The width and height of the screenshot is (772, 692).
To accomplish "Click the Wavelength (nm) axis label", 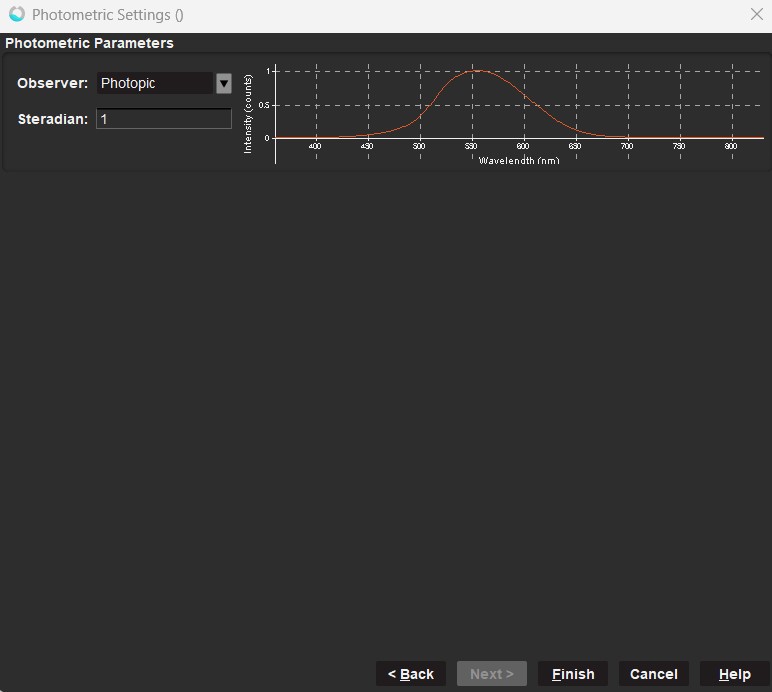I will [519, 160].
